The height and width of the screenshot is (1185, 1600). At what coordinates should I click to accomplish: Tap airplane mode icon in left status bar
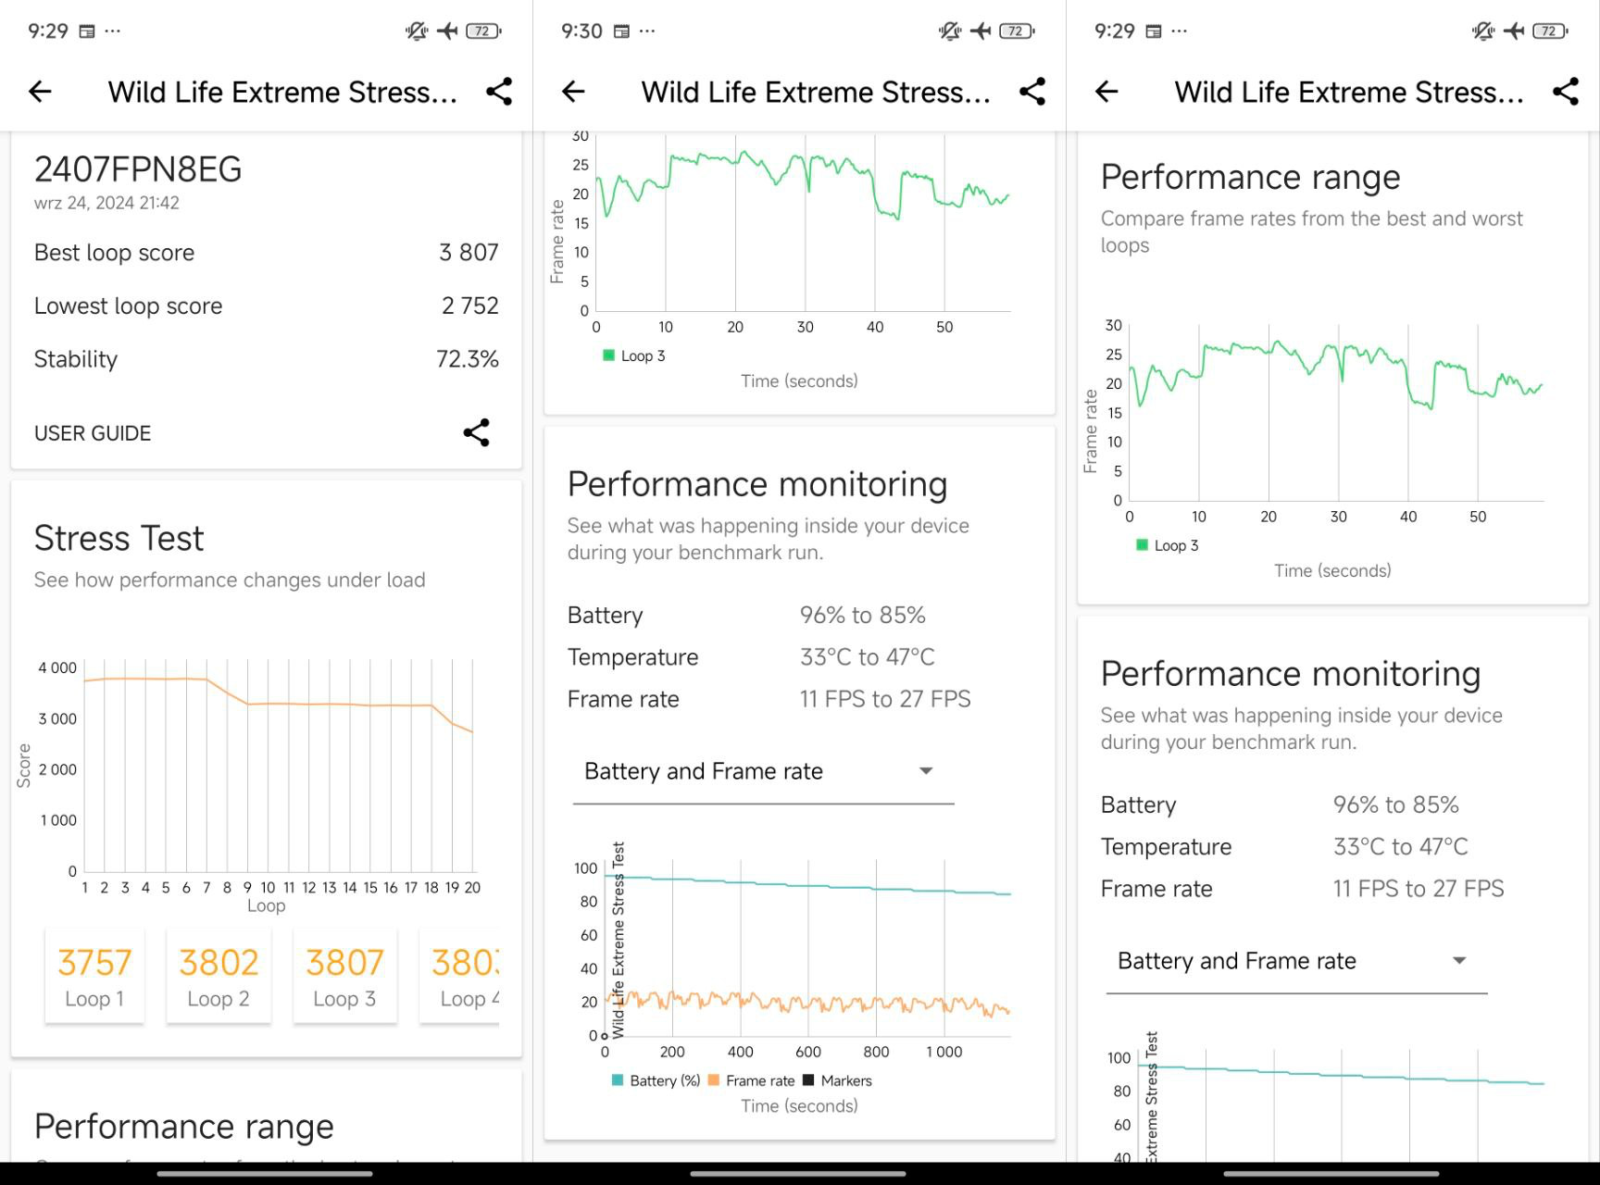[447, 31]
